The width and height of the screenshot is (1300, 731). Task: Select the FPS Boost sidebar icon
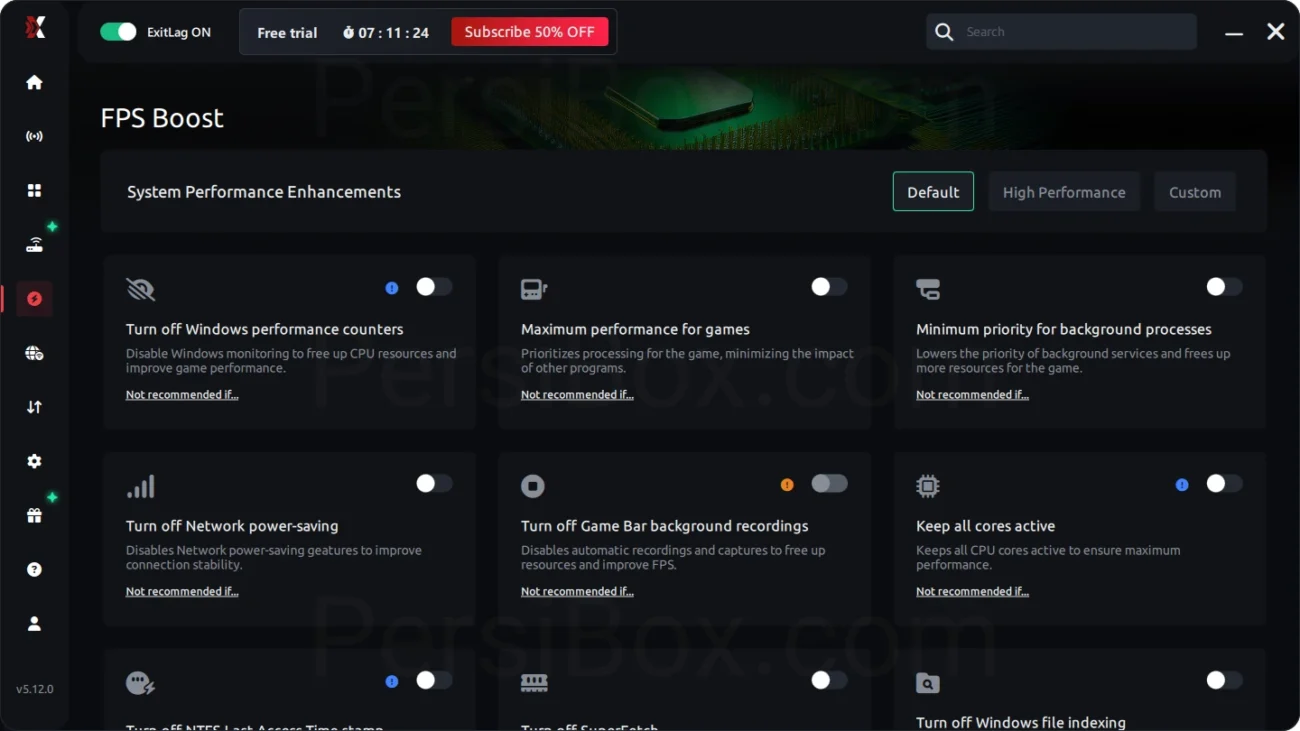[x=35, y=299]
